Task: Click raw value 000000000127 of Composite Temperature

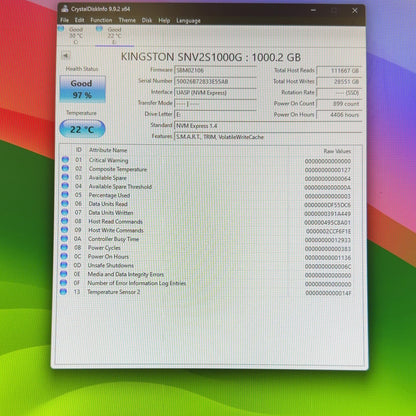Action: pos(328,170)
